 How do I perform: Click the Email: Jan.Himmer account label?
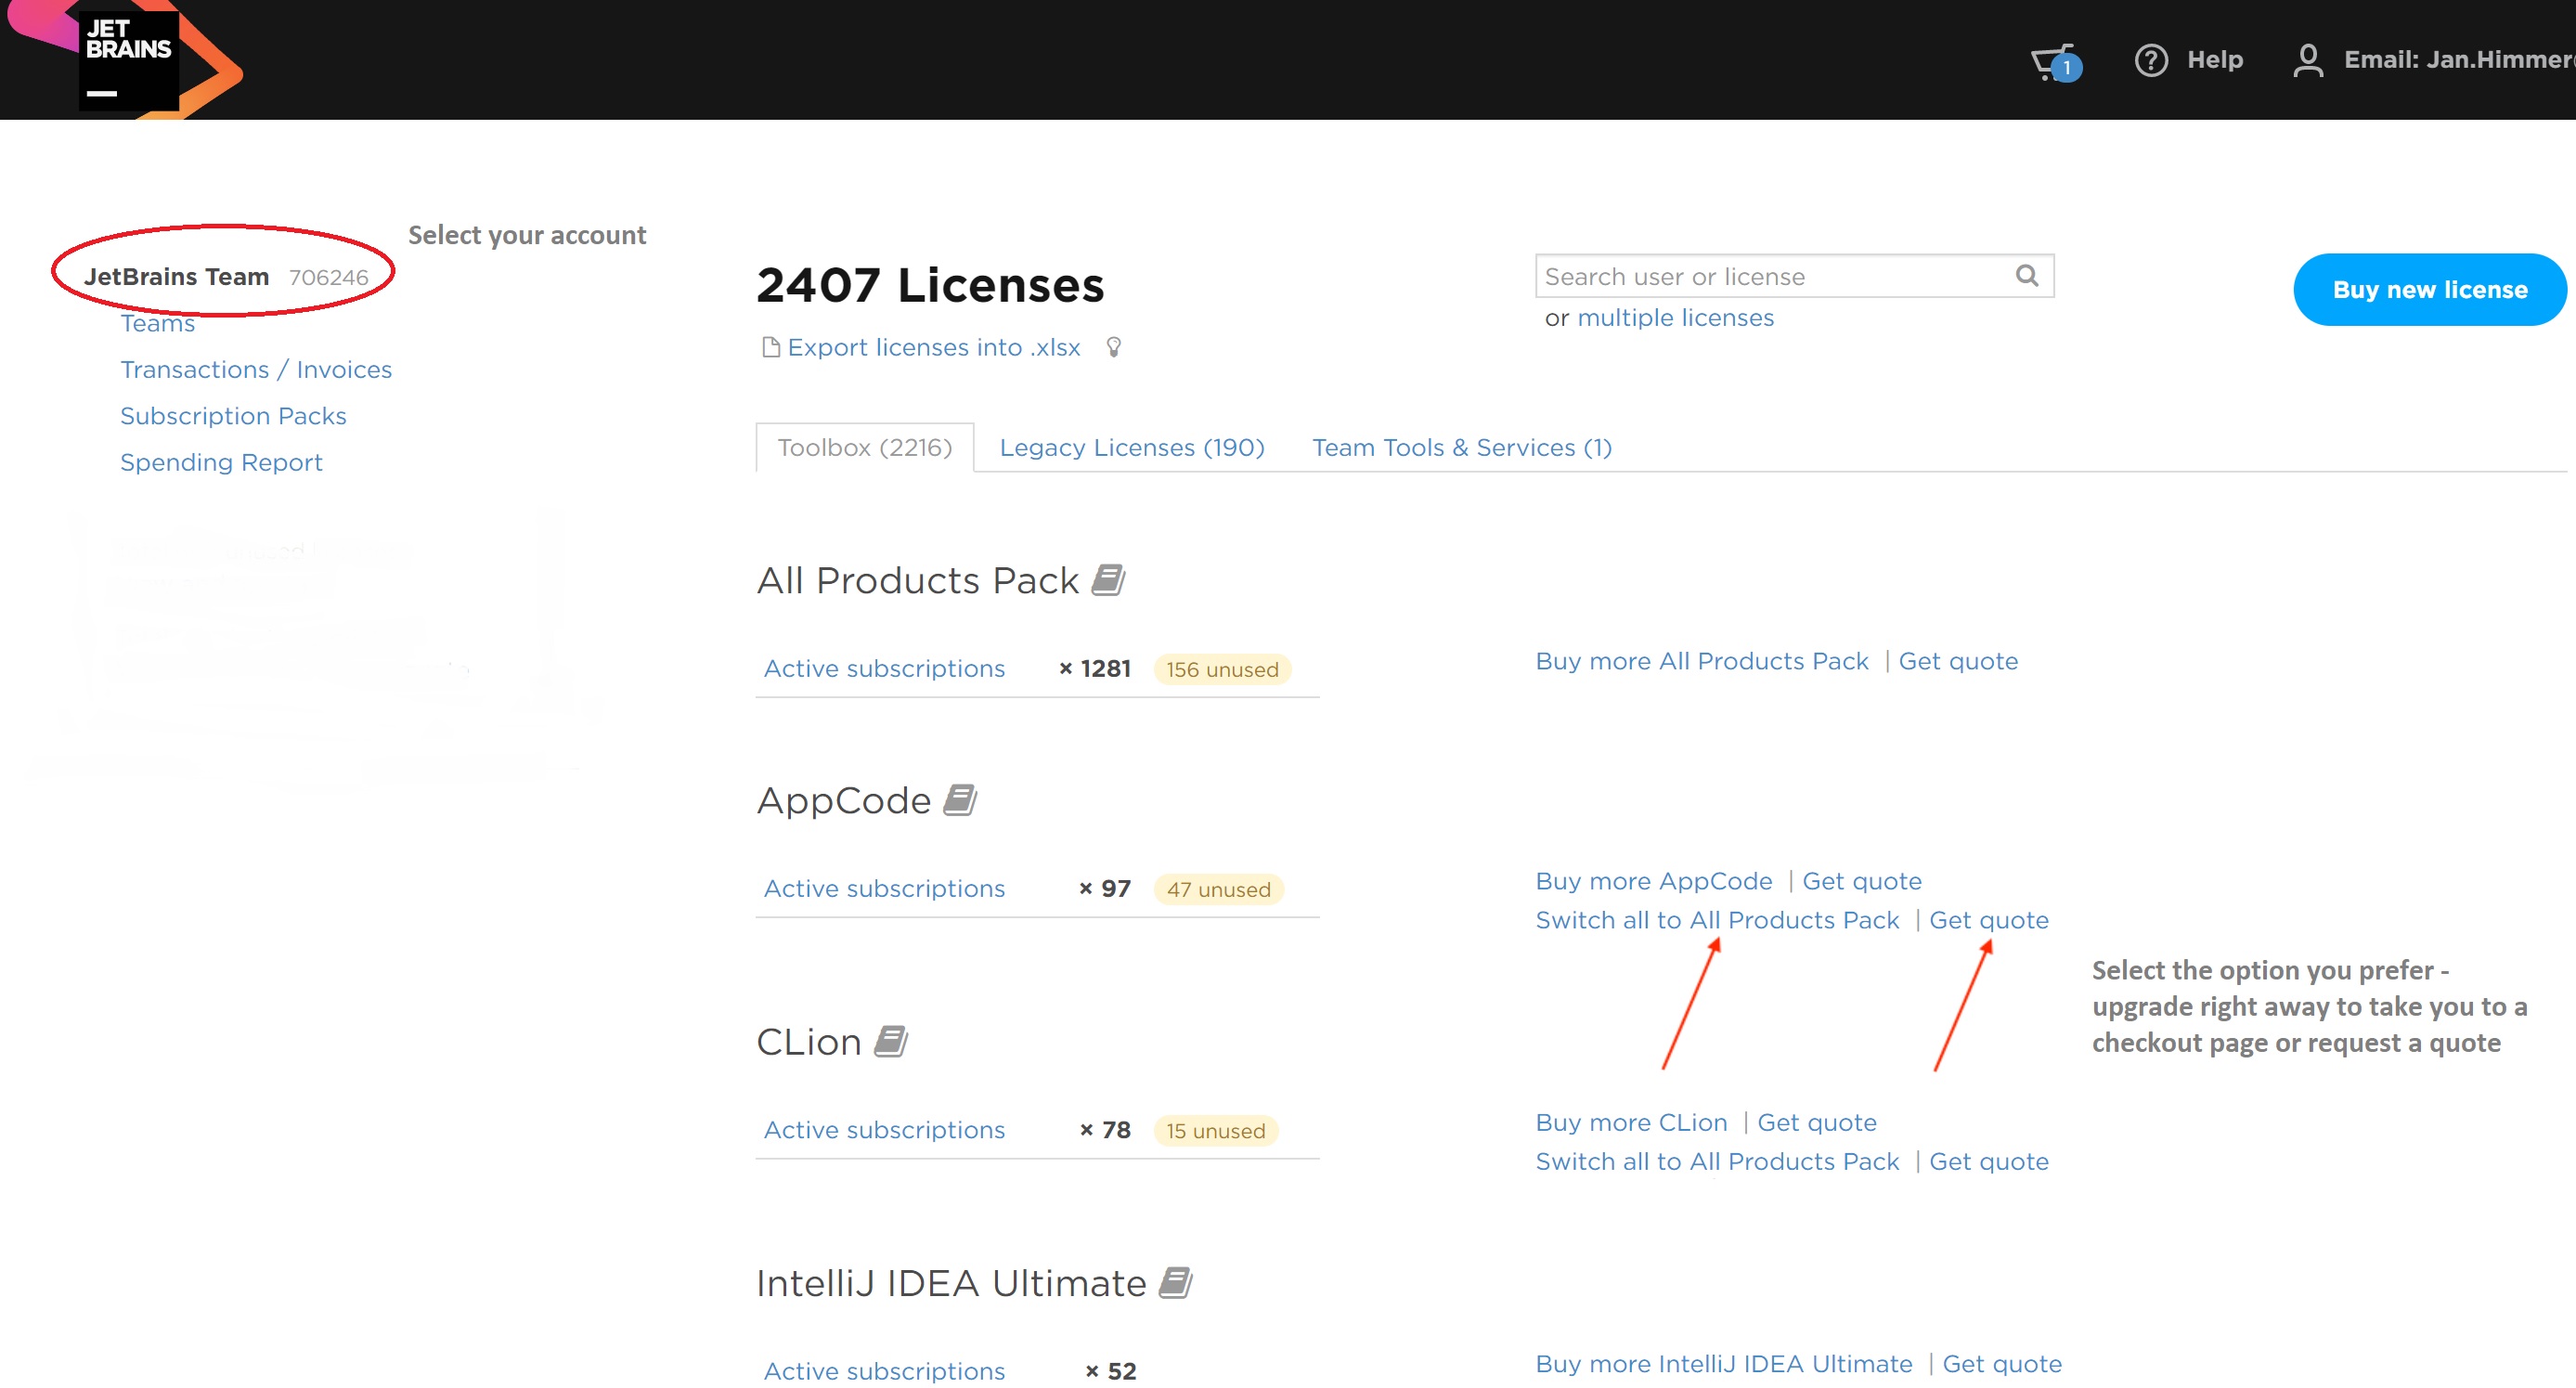[x=2459, y=60]
